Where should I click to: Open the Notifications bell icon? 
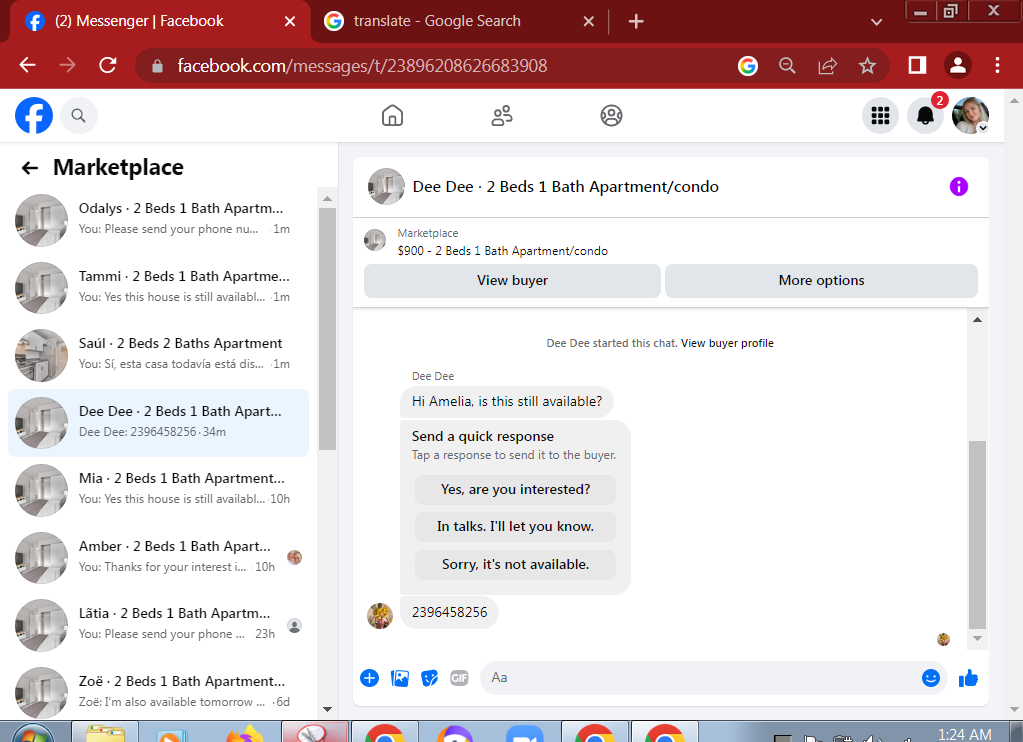[925, 116]
